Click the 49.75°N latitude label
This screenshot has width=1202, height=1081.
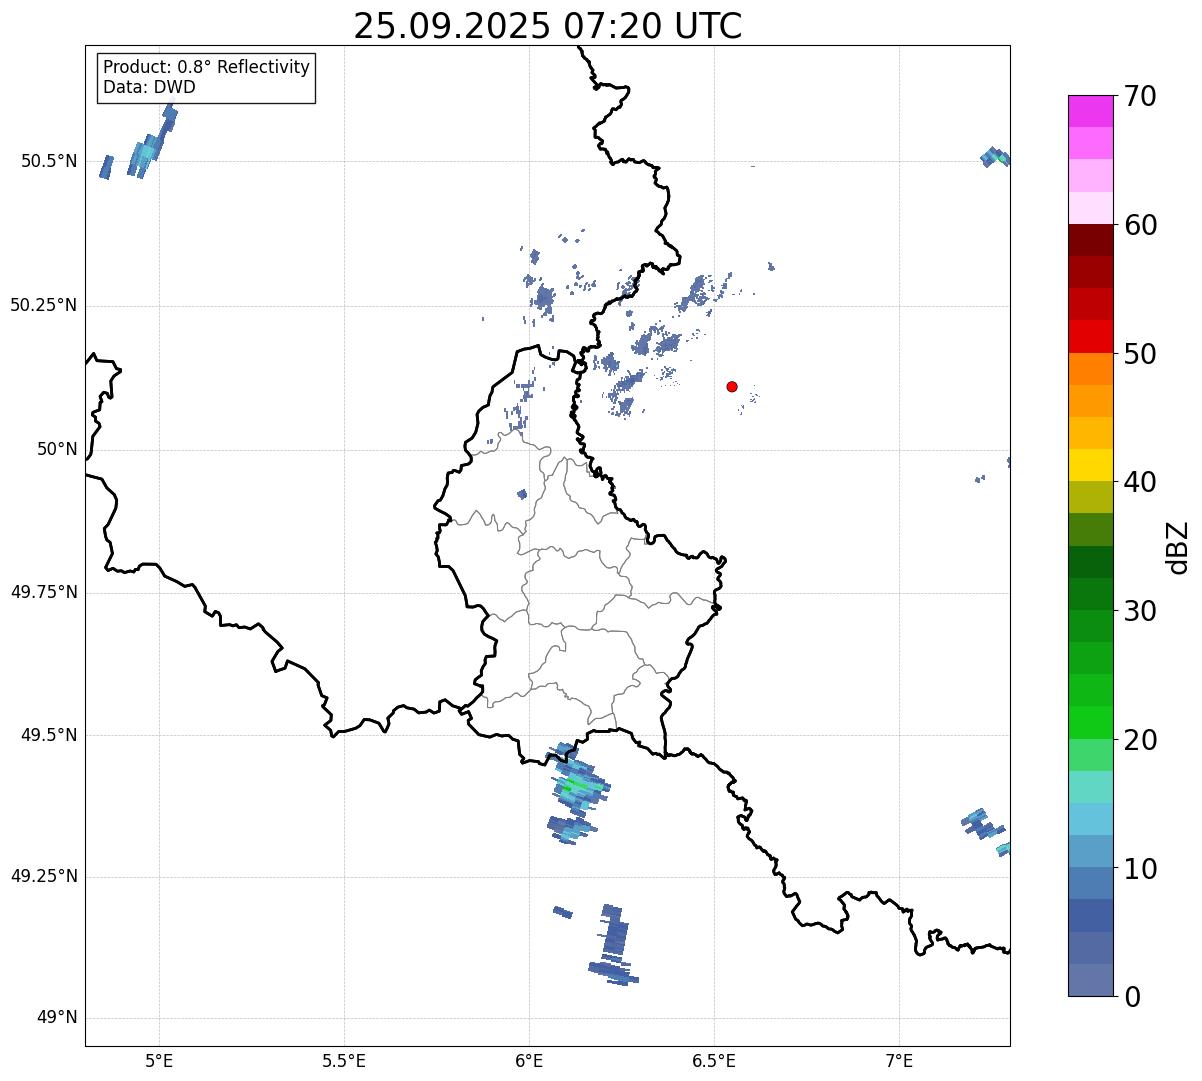click(x=43, y=592)
